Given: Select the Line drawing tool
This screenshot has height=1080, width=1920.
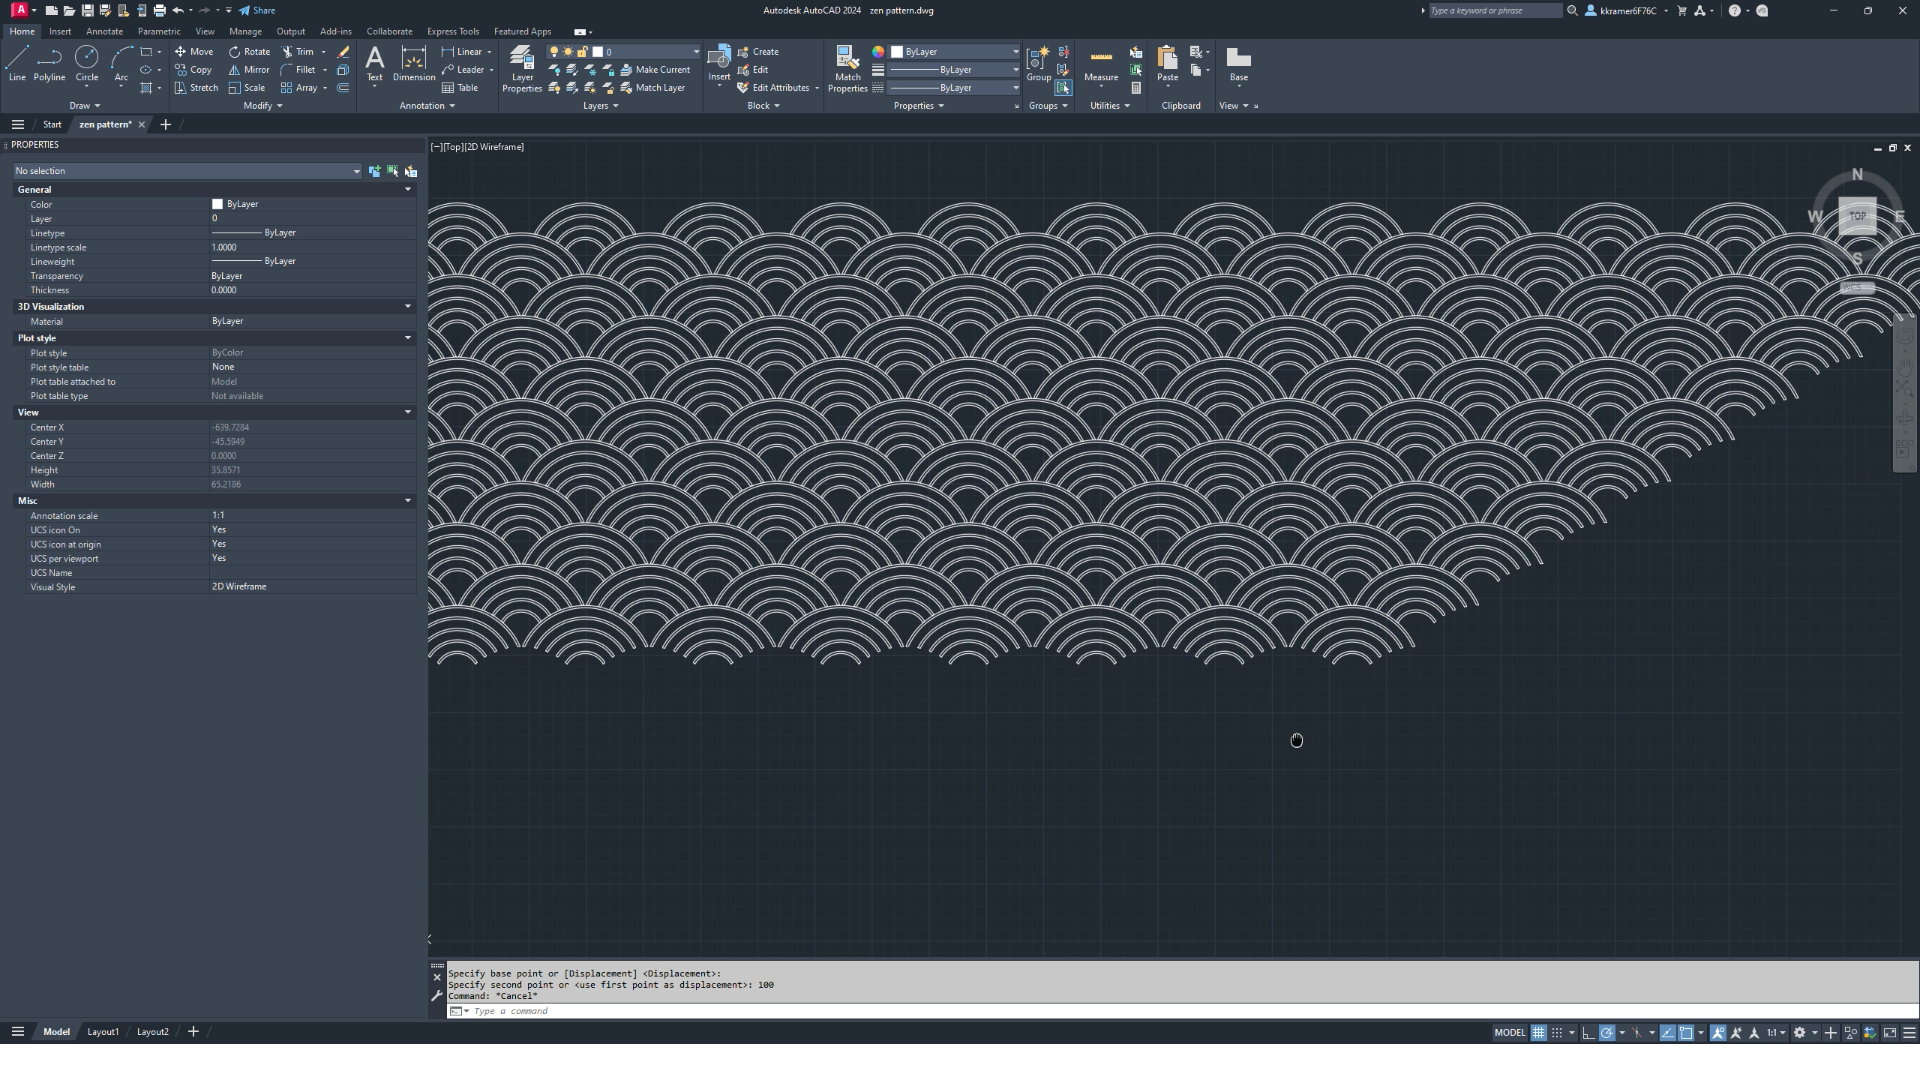Looking at the screenshot, I should click(x=17, y=63).
